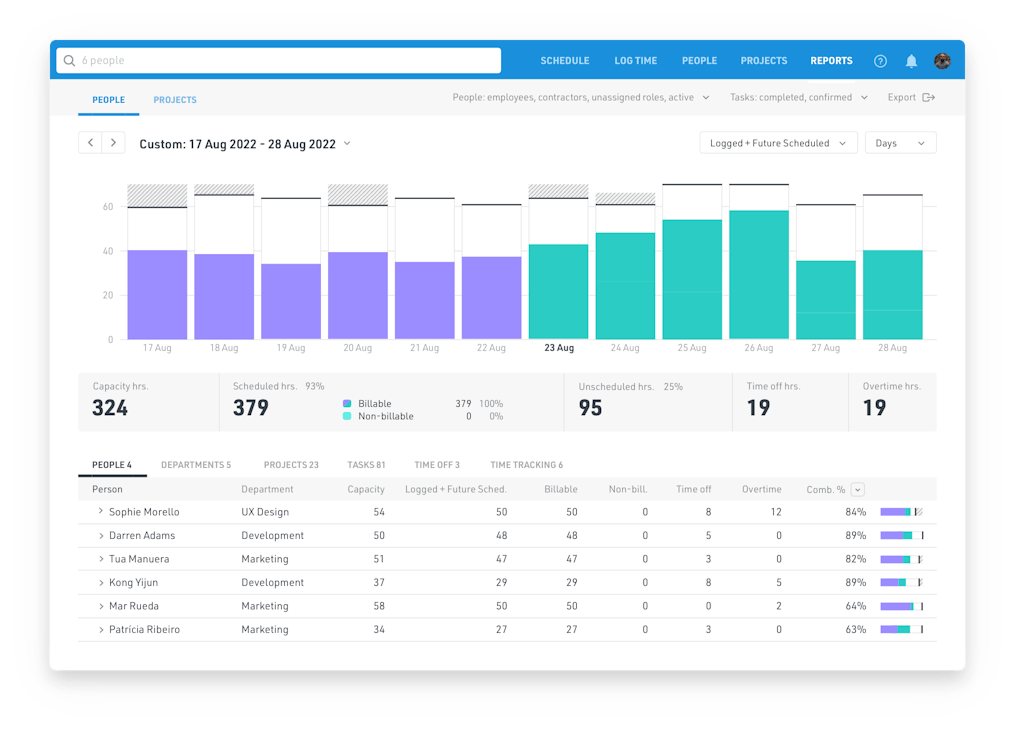The height and width of the screenshot is (730, 1015).
Task: Go to previous date range arrow
Action: point(91,143)
